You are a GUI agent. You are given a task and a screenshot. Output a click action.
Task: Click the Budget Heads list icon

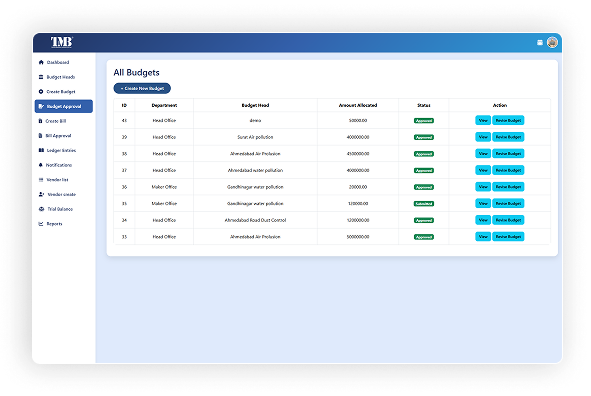pyautogui.click(x=41, y=77)
